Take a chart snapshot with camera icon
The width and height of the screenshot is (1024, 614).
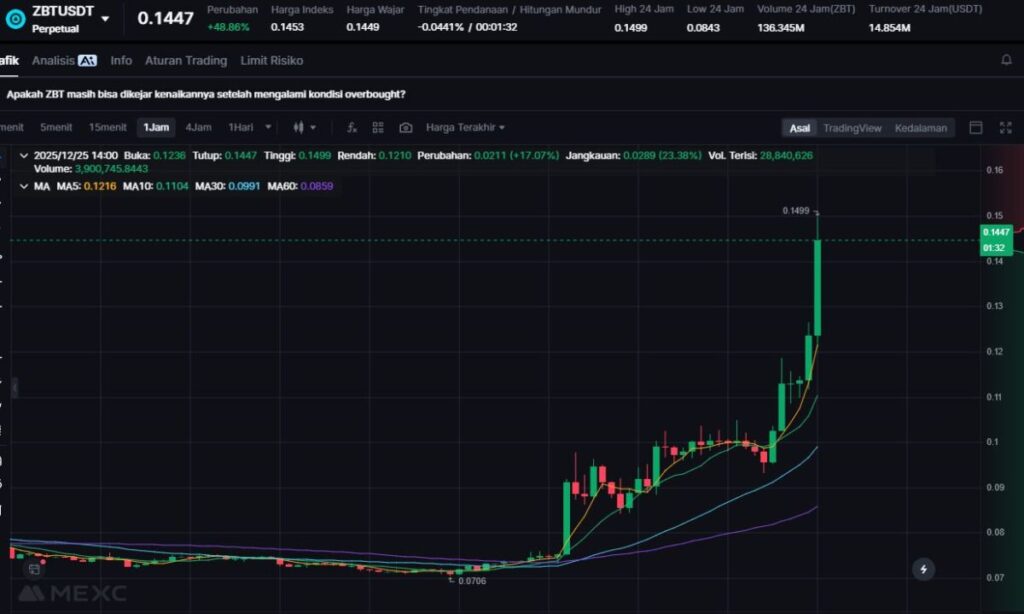pos(405,128)
